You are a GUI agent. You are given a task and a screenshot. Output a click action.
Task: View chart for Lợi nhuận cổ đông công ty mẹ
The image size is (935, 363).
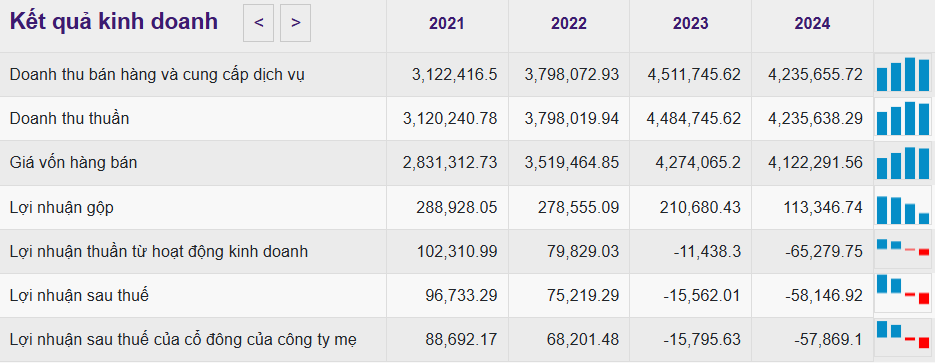903,339
